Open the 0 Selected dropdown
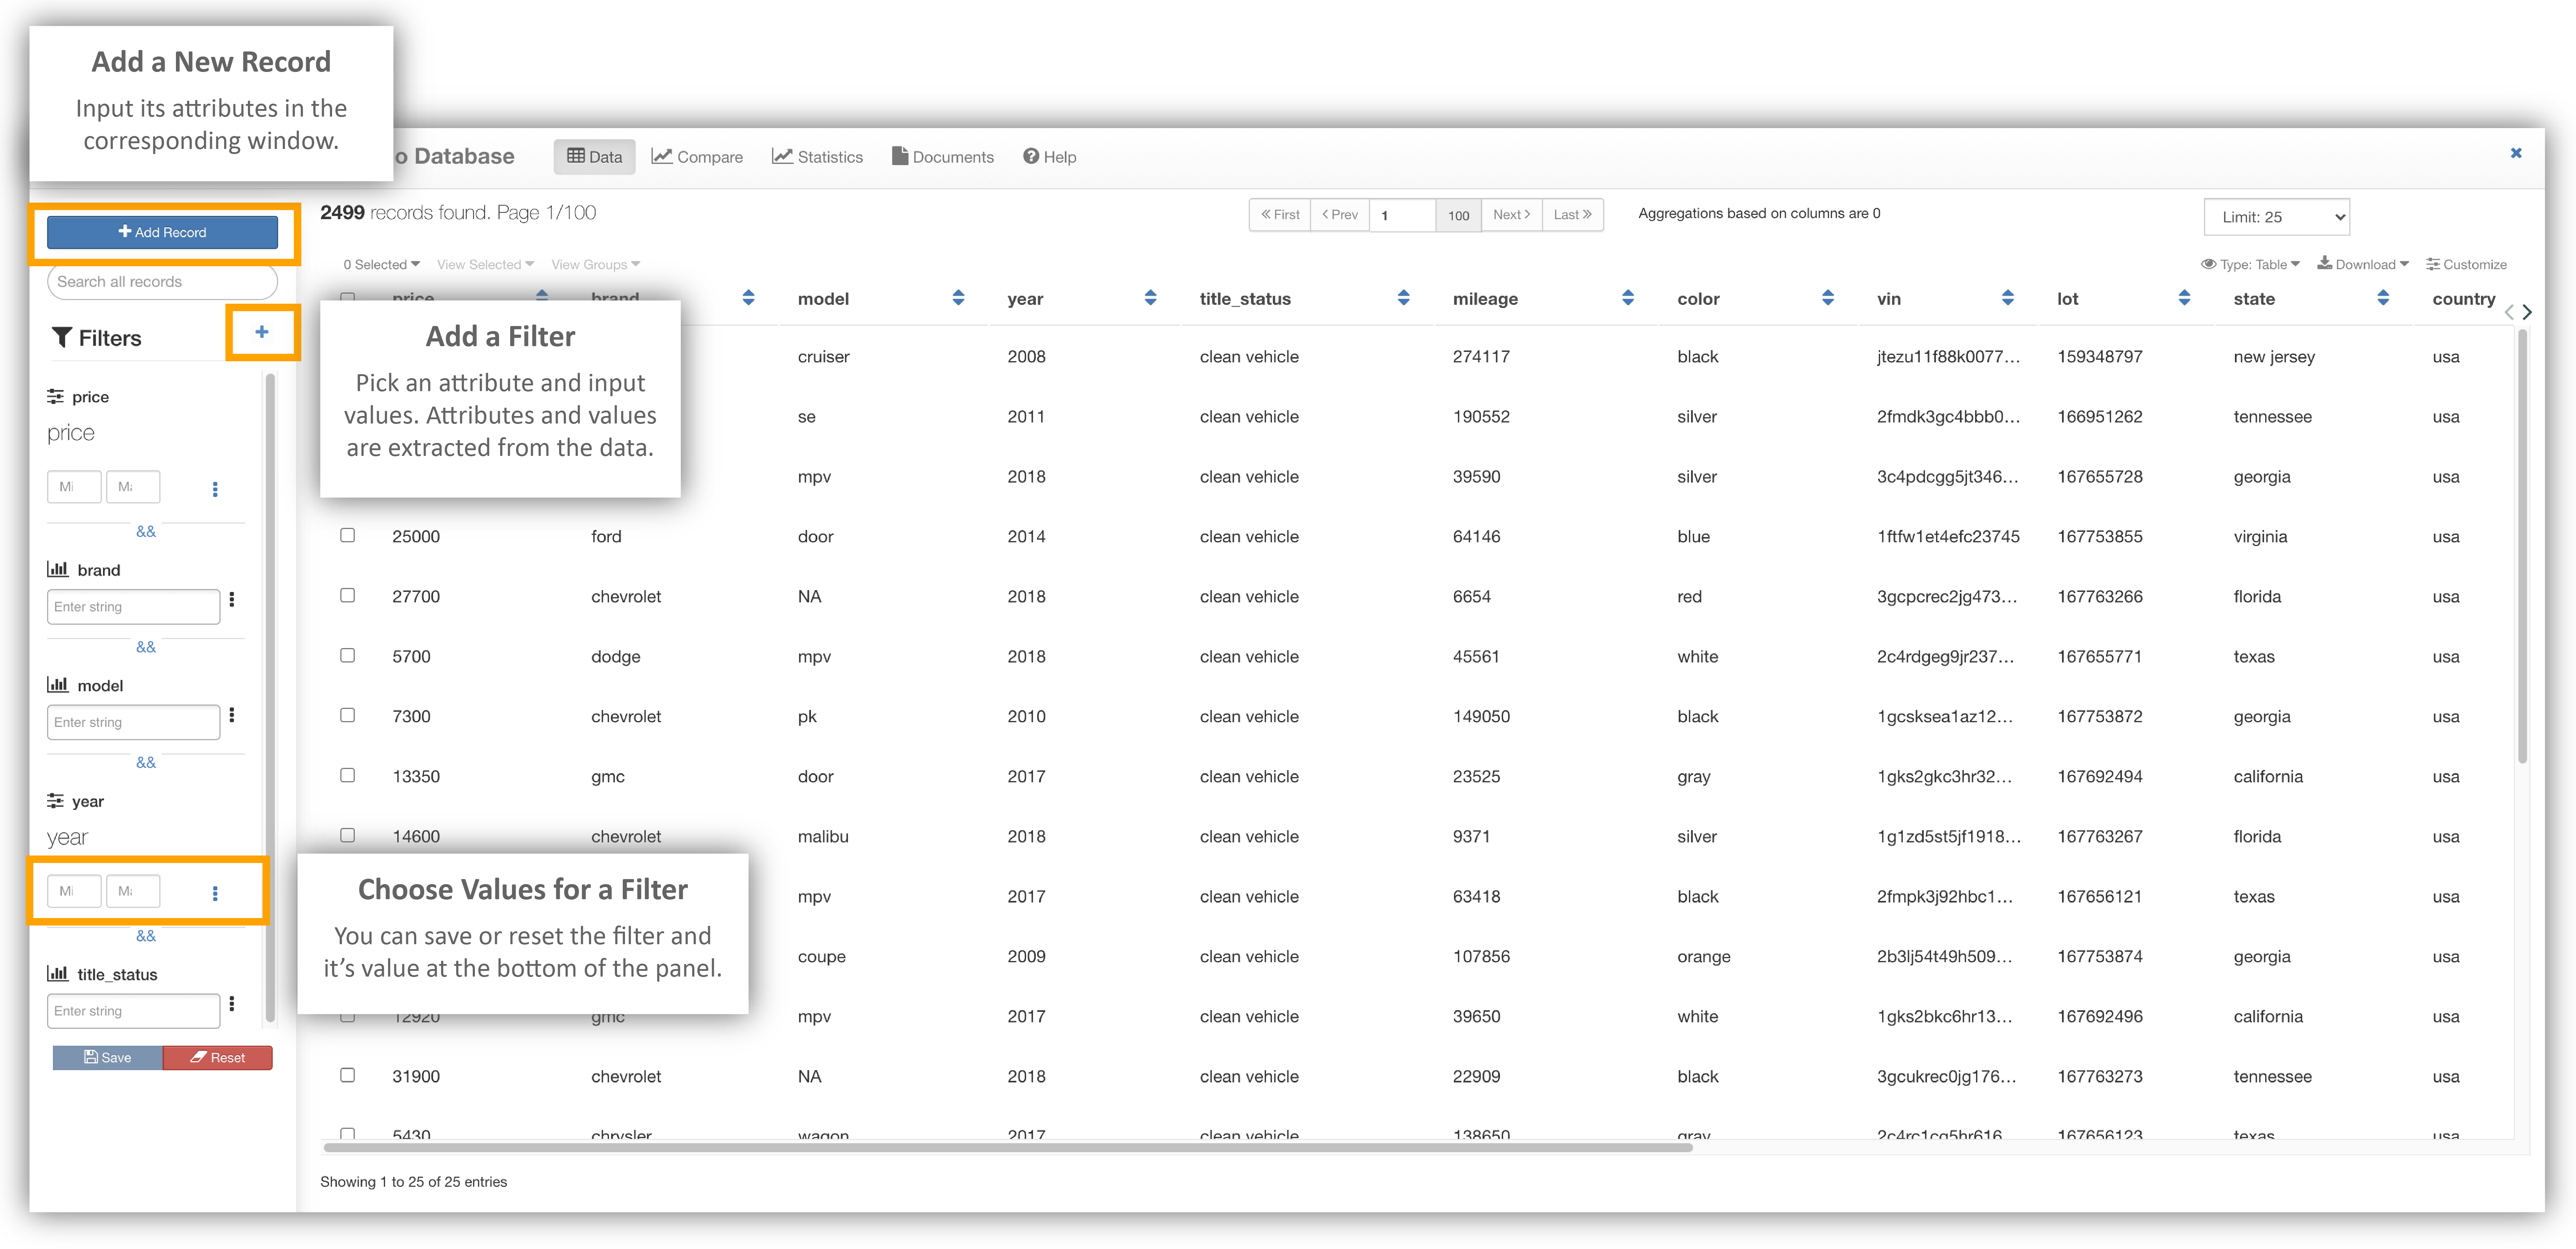Image resolution: width=2576 pixels, height=1249 pixels. click(381, 264)
